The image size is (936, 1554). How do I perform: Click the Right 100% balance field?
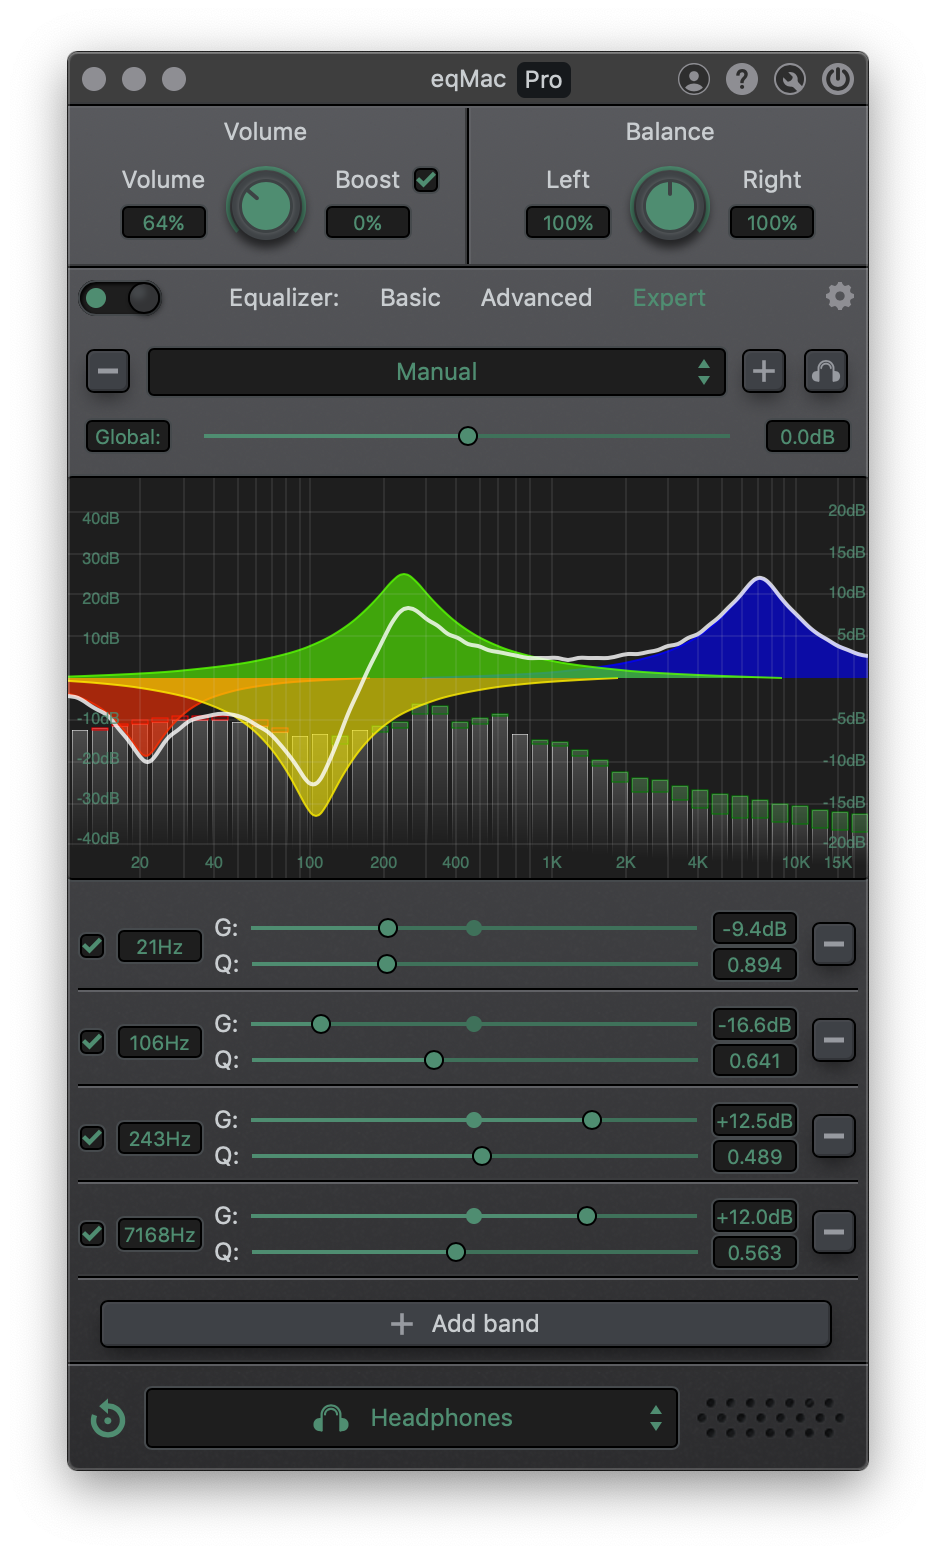coord(772,223)
